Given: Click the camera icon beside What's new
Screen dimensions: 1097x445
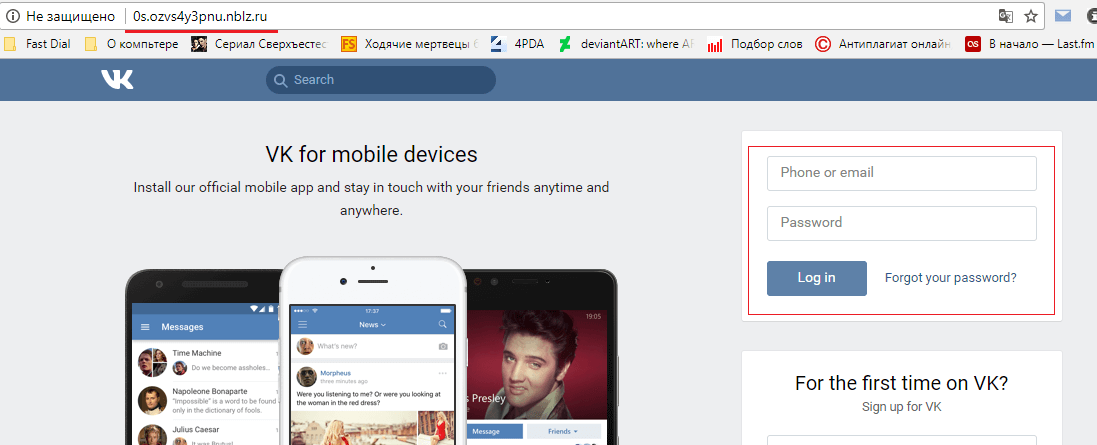Looking at the screenshot, I should (x=442, y=346).
